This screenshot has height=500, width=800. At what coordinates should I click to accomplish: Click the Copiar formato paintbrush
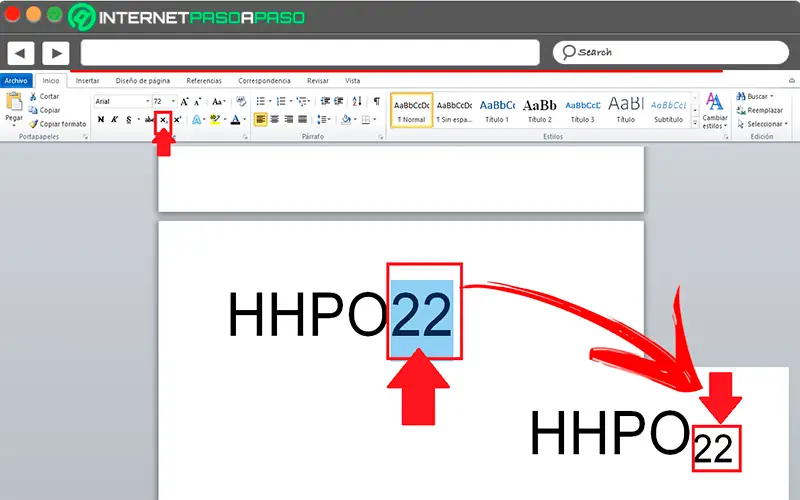click(x=58, y=124)
